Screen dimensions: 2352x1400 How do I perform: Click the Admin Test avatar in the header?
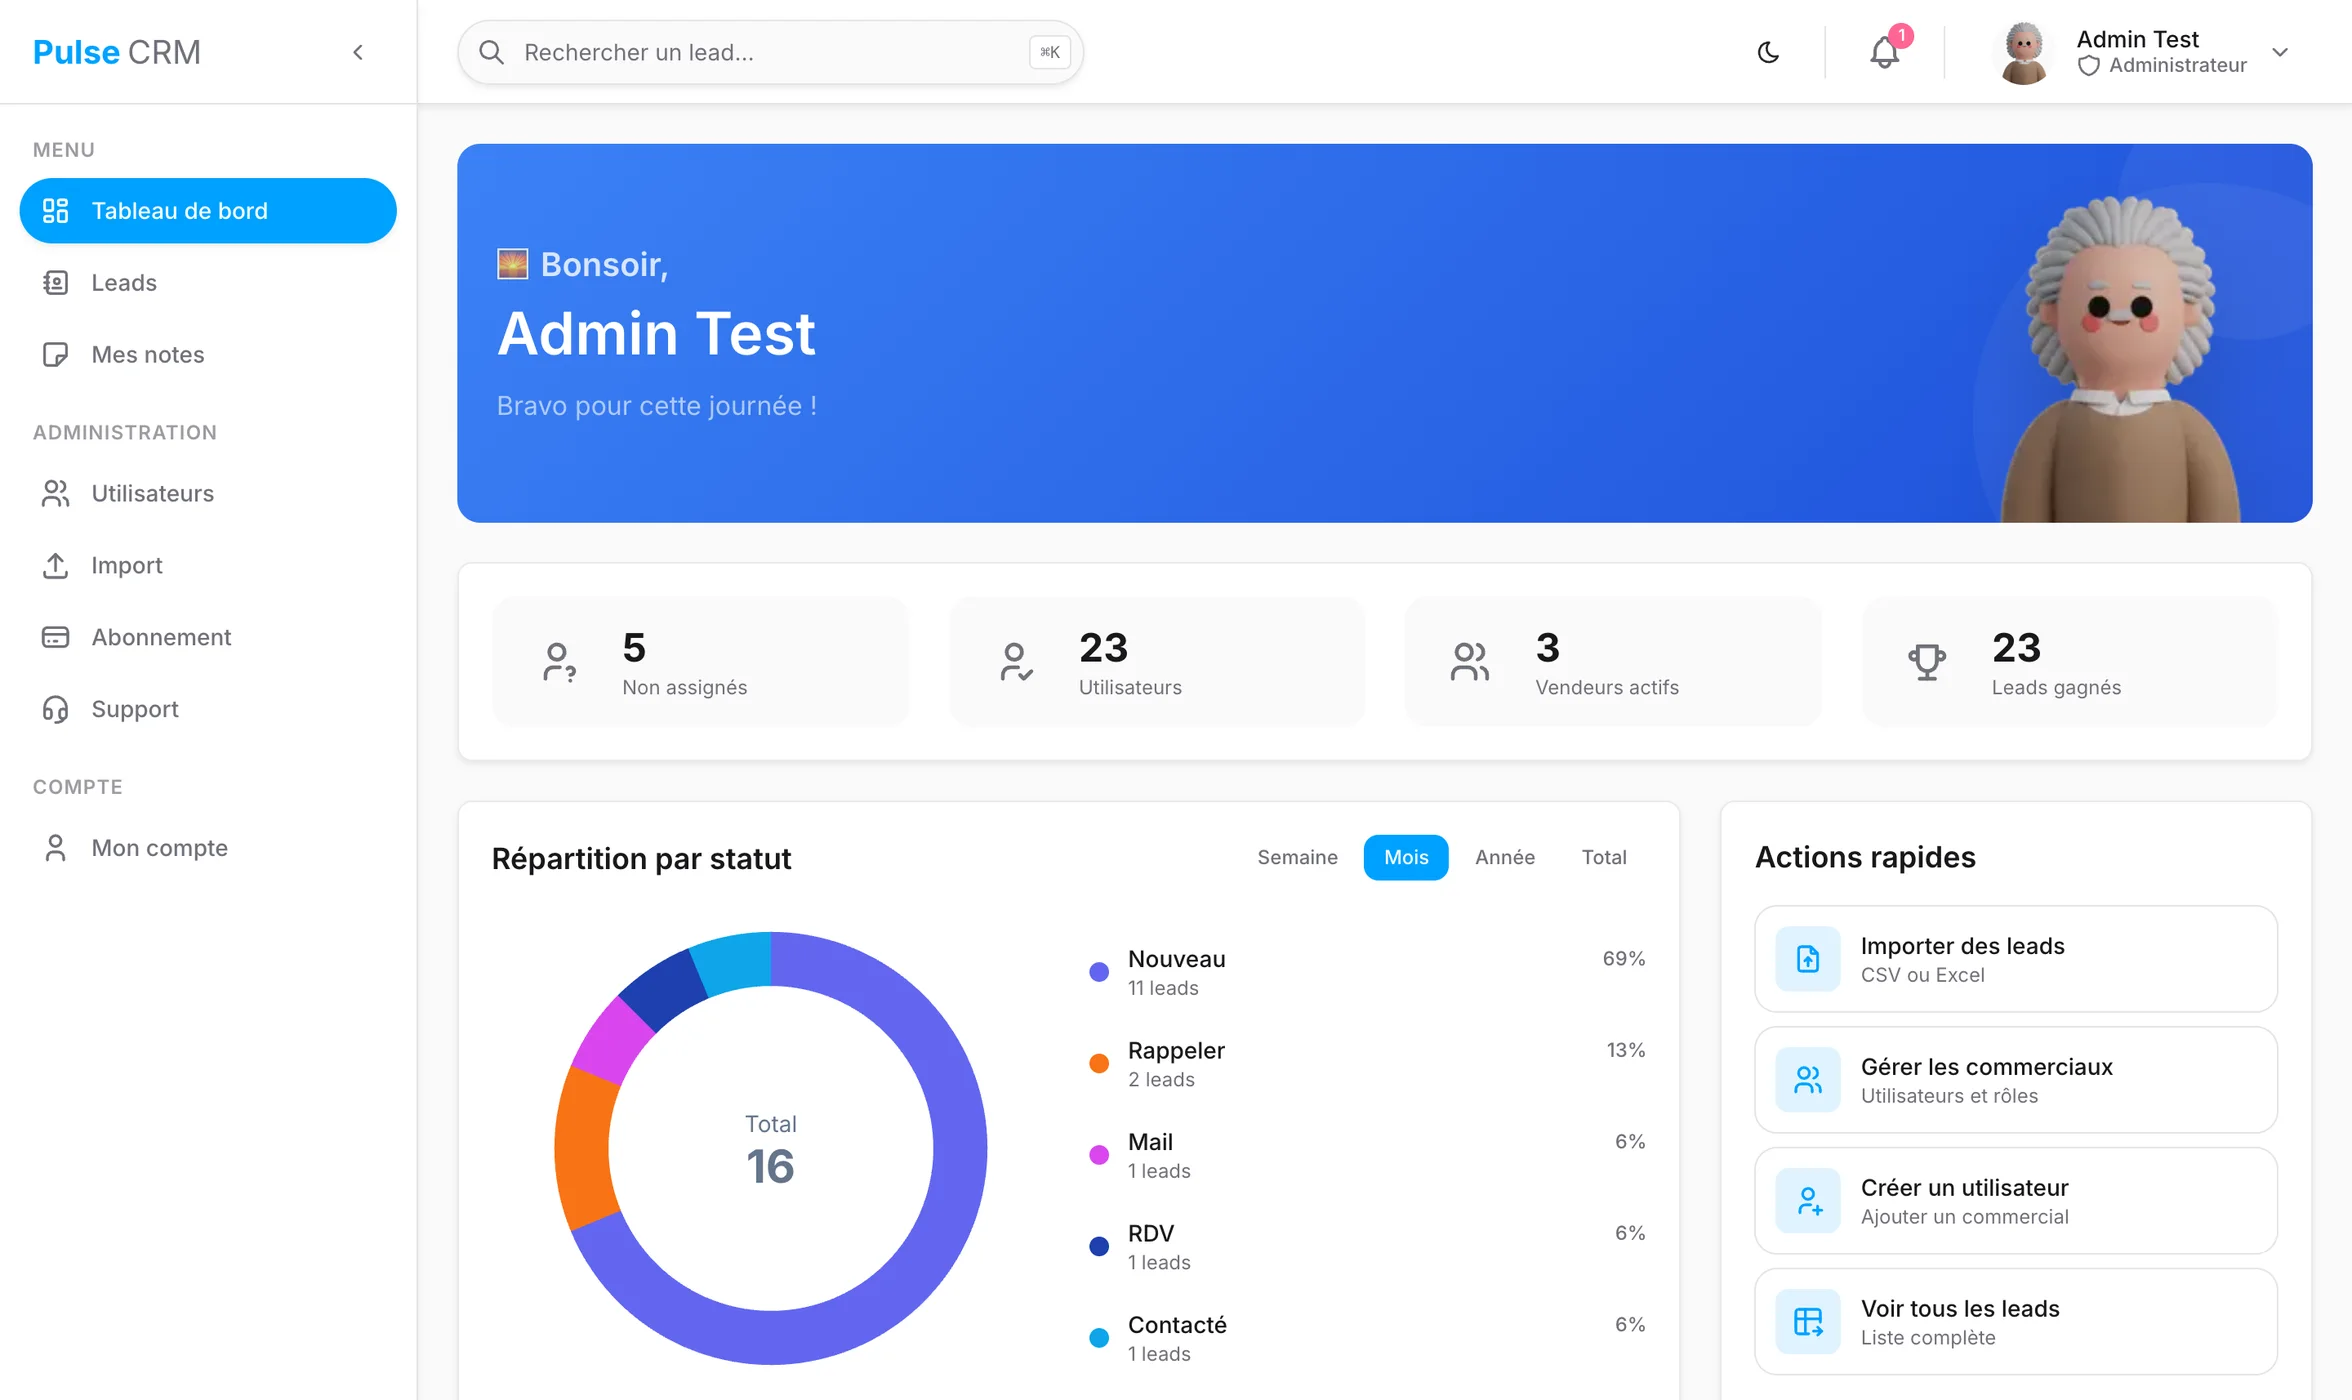tap(2024, 53)
